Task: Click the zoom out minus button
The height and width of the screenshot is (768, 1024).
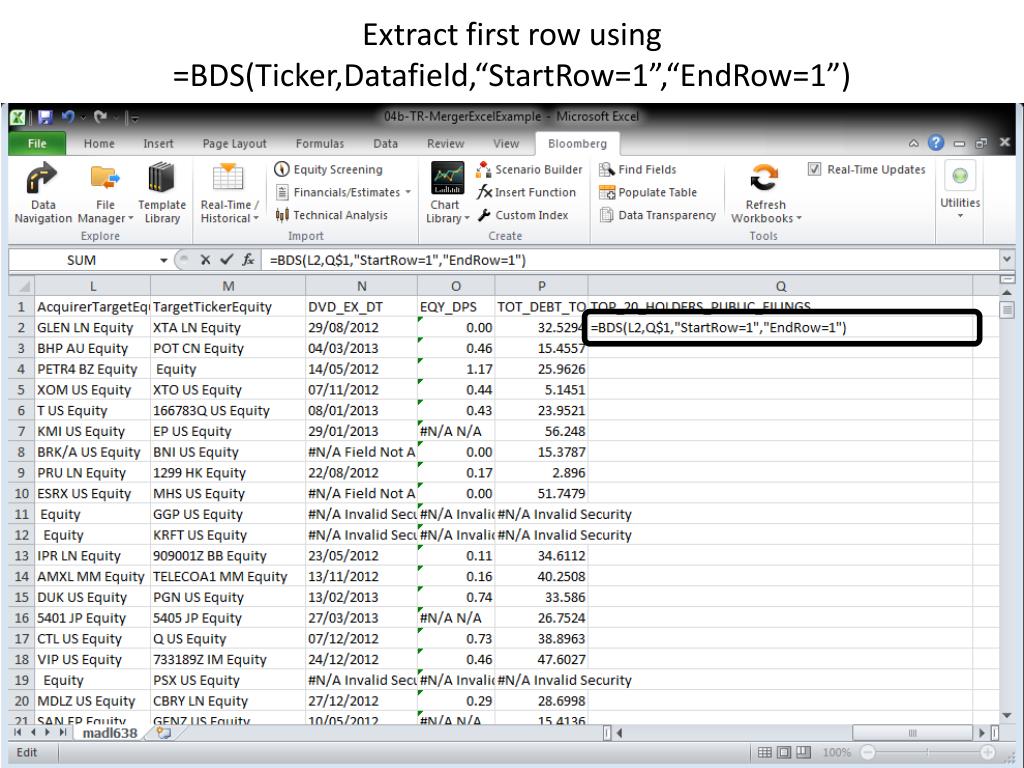Action: (867, 752)
